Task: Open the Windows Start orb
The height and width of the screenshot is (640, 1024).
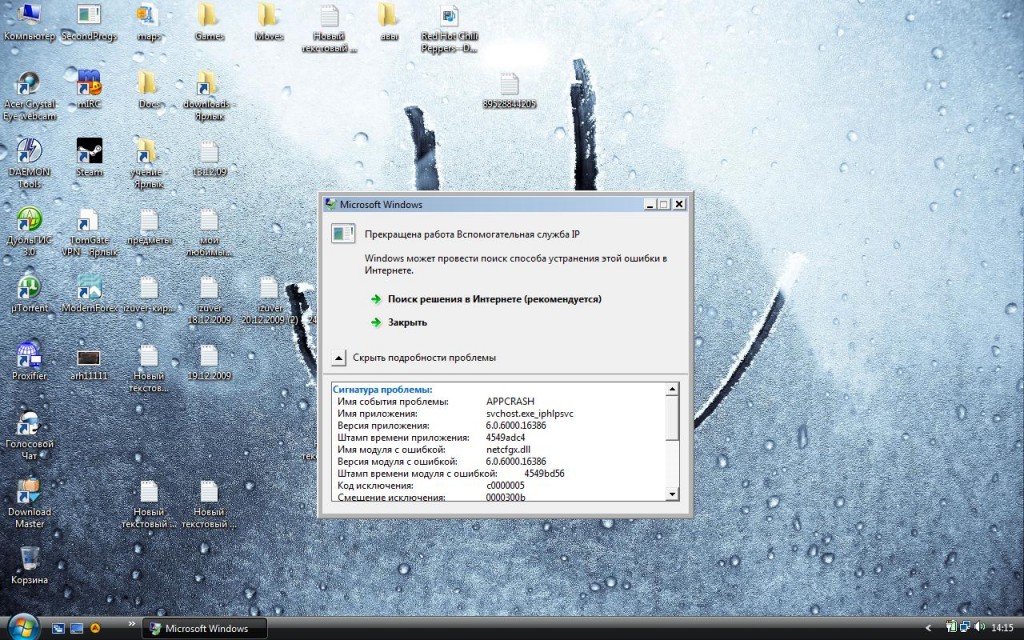Action: click(x=24, y=628)
